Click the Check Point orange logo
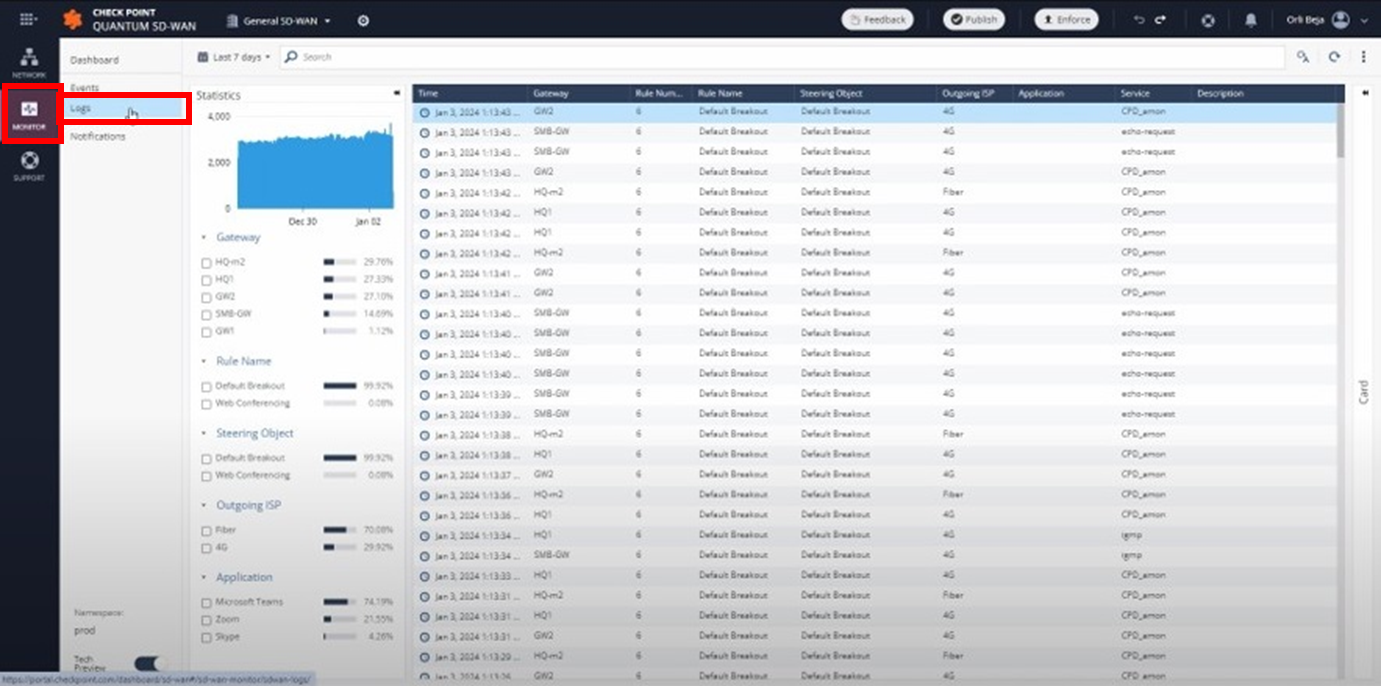 (x=73, y=20)
